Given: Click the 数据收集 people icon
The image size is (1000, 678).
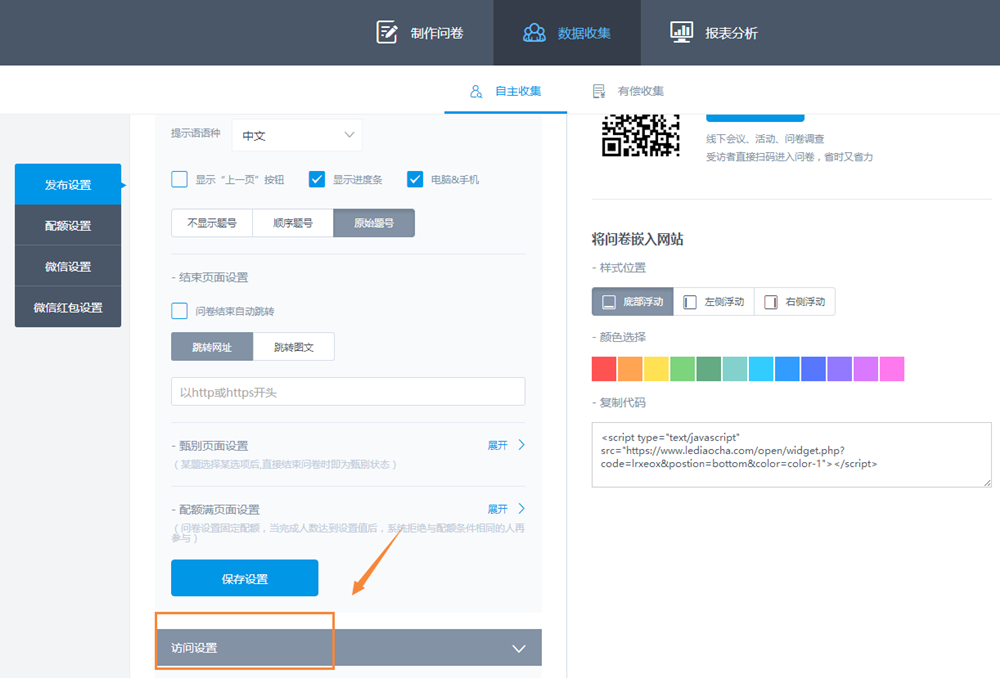Looking at the screenshot, I should point(534,33).
